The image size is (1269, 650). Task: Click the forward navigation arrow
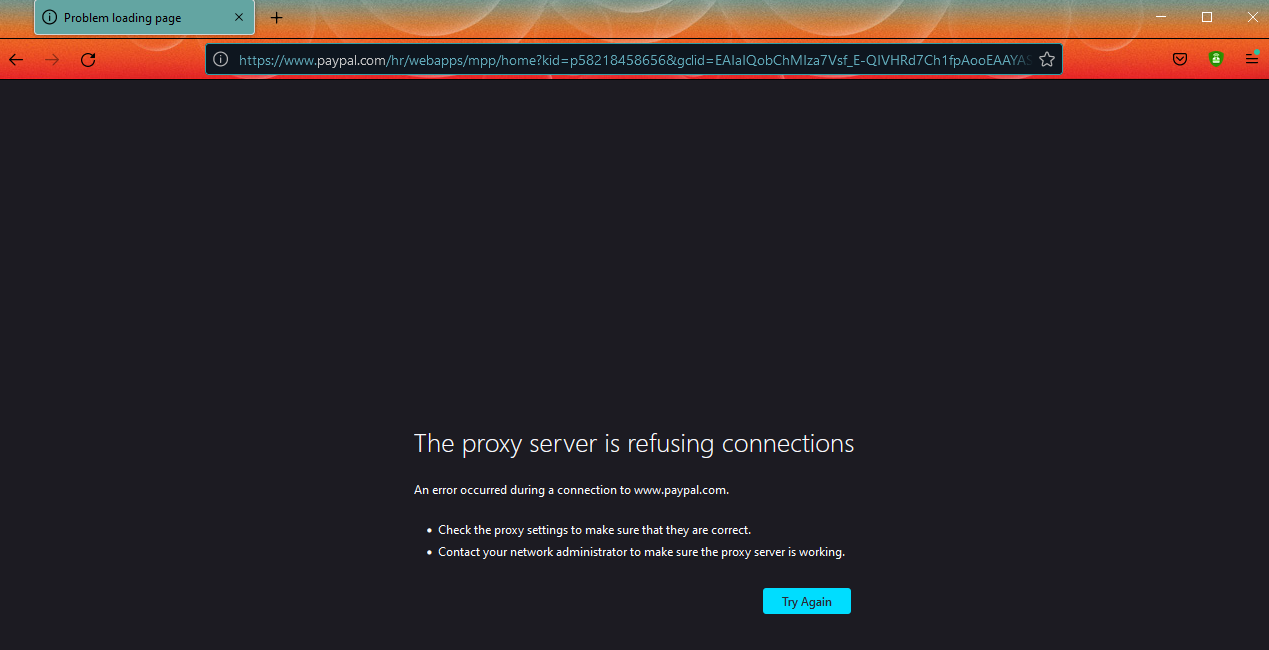coord(52,60)
